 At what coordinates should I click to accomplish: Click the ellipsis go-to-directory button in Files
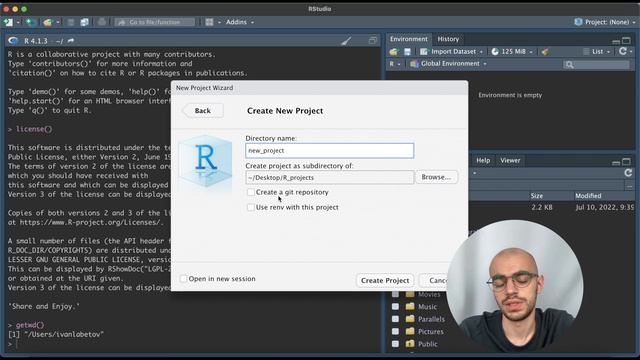pyautogui.click(x=629, y=185)
